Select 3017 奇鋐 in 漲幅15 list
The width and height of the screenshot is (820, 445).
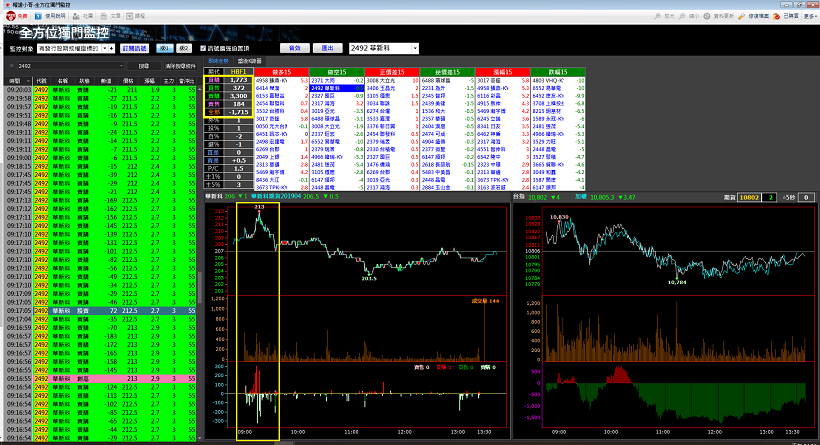tap(503, 81)
